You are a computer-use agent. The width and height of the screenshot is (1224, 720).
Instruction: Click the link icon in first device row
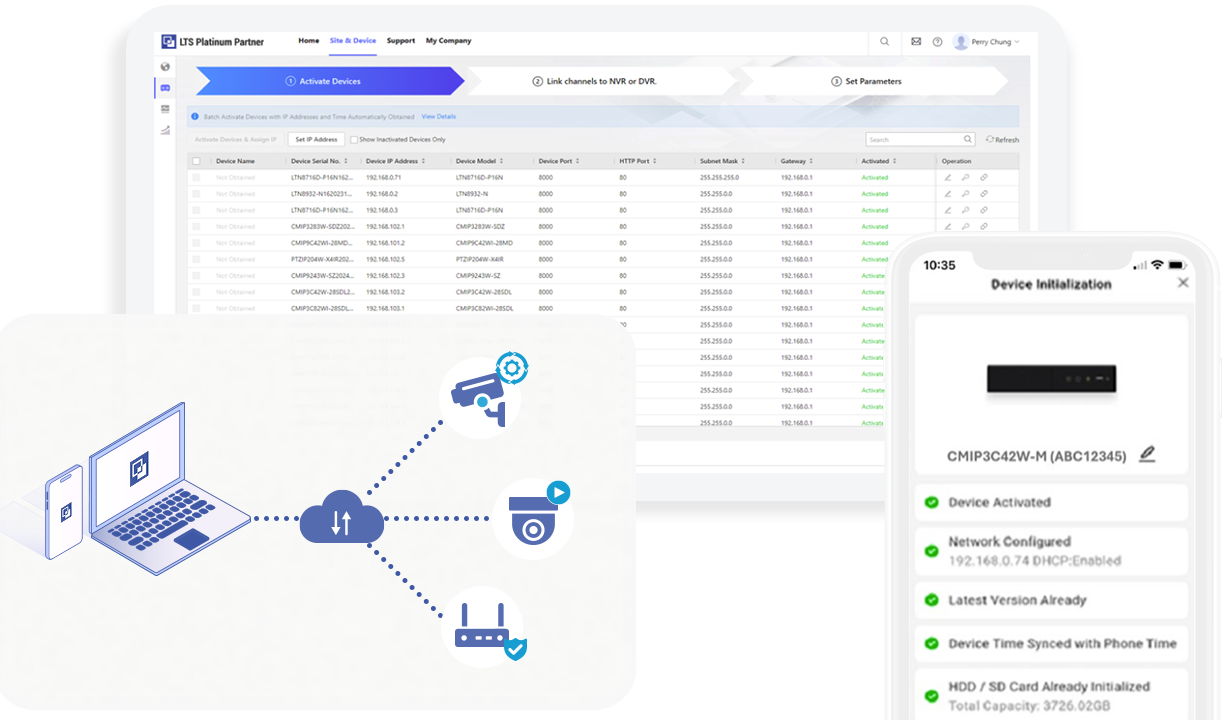(984, 178)
